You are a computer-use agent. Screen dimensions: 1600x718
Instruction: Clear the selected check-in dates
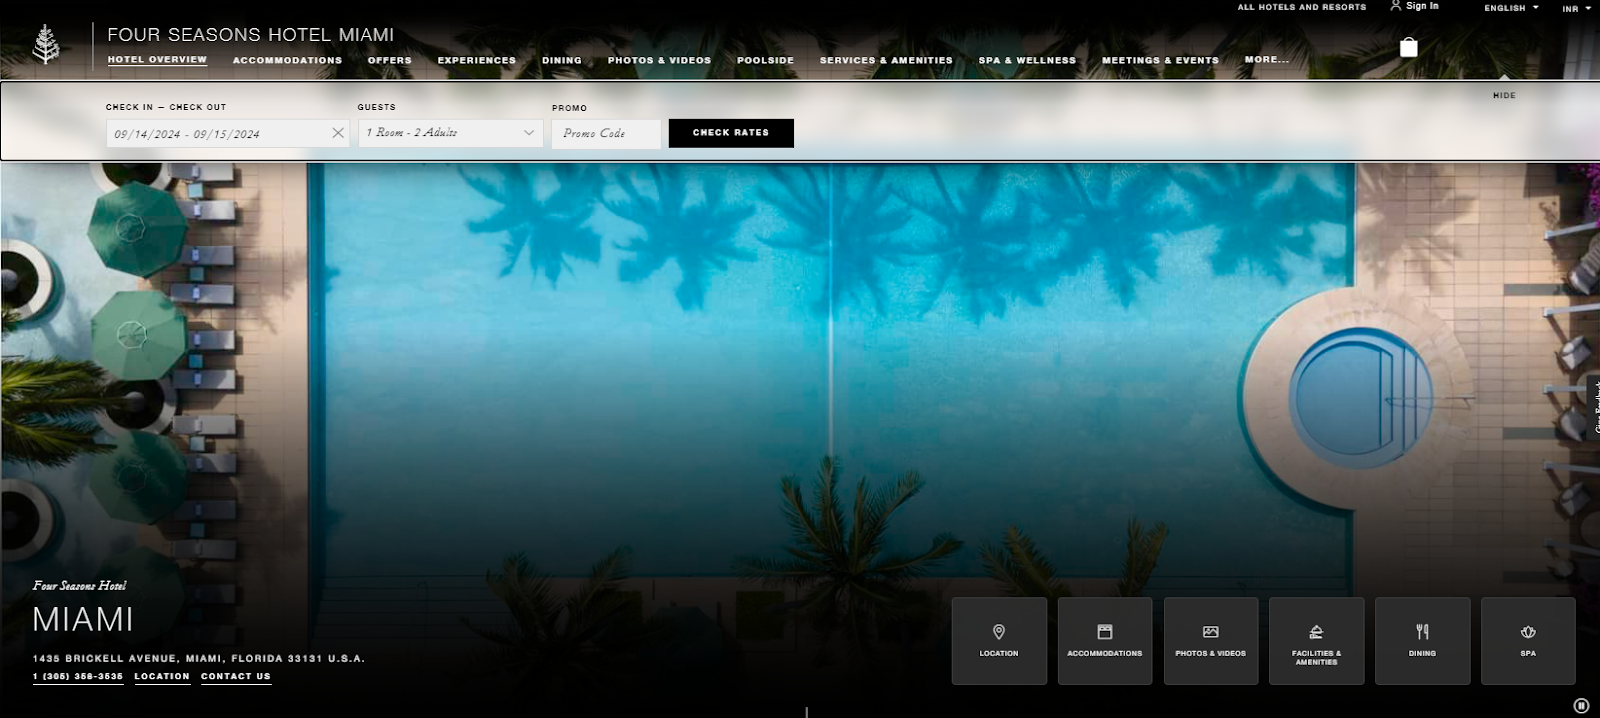tap(338, 133)
